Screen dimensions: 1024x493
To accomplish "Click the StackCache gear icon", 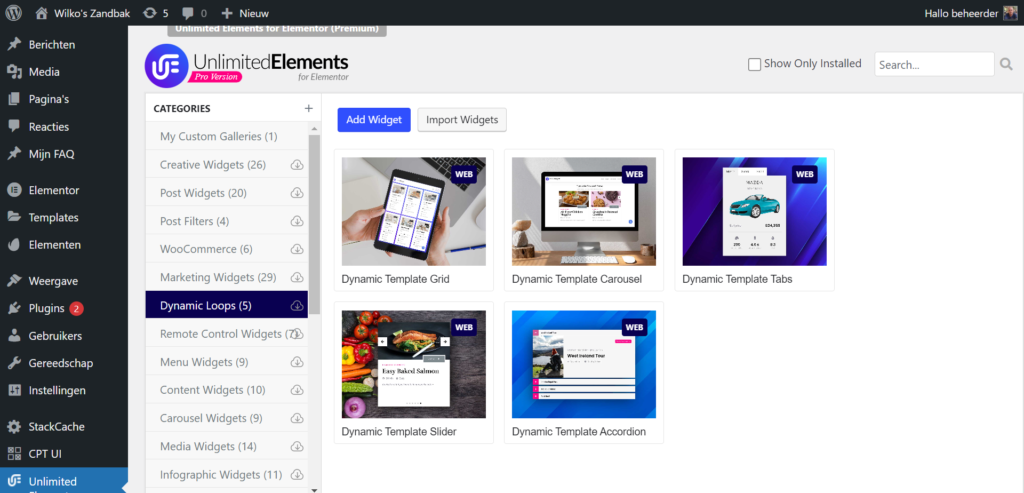I will [x=14, y=426].
